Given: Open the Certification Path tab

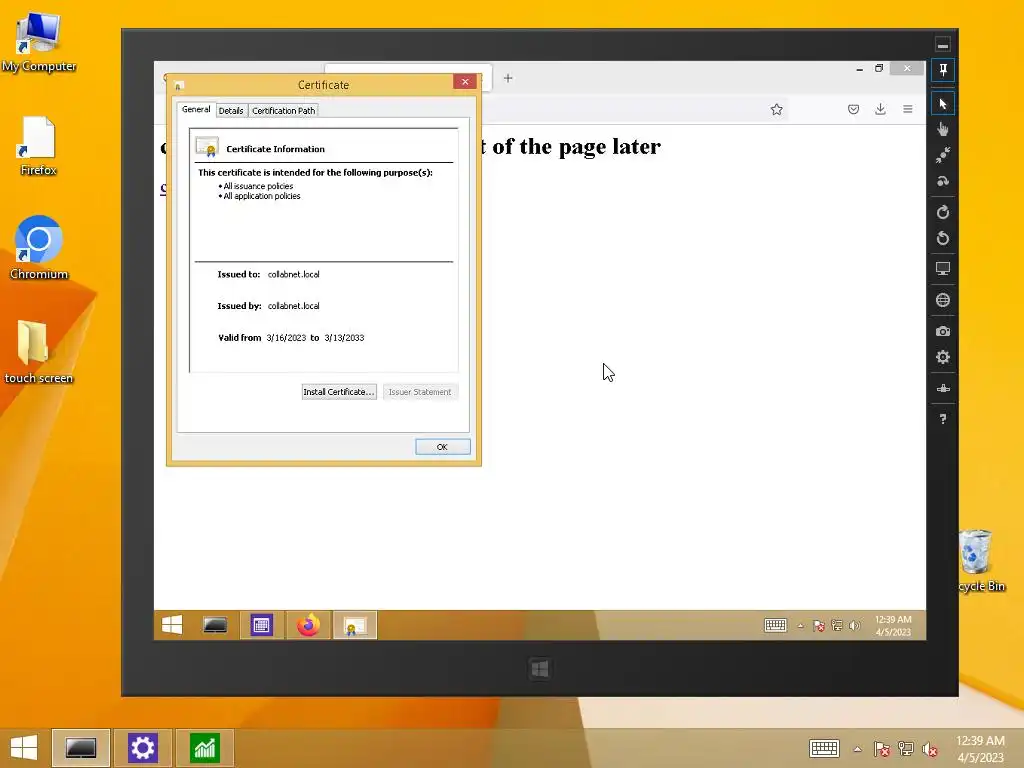Looking at the screenshot, I should click(283, 111).
